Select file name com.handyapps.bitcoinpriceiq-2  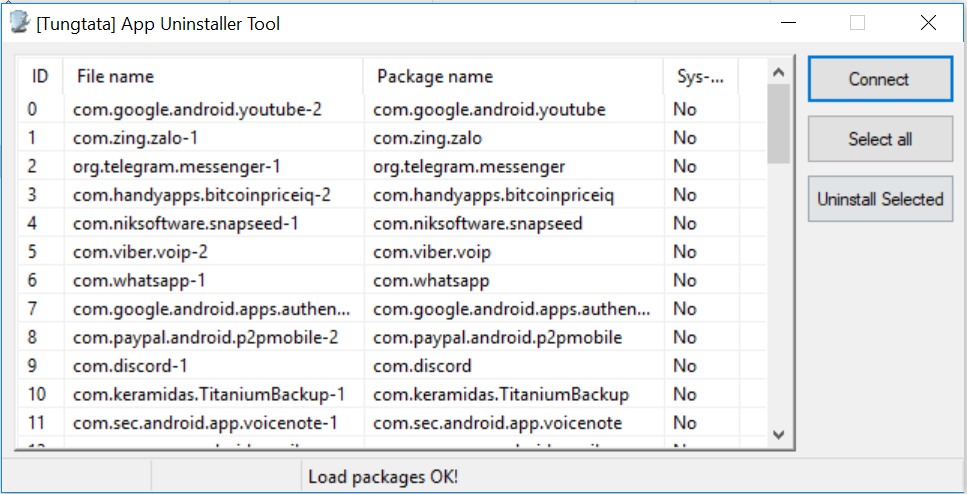(202, 195)
